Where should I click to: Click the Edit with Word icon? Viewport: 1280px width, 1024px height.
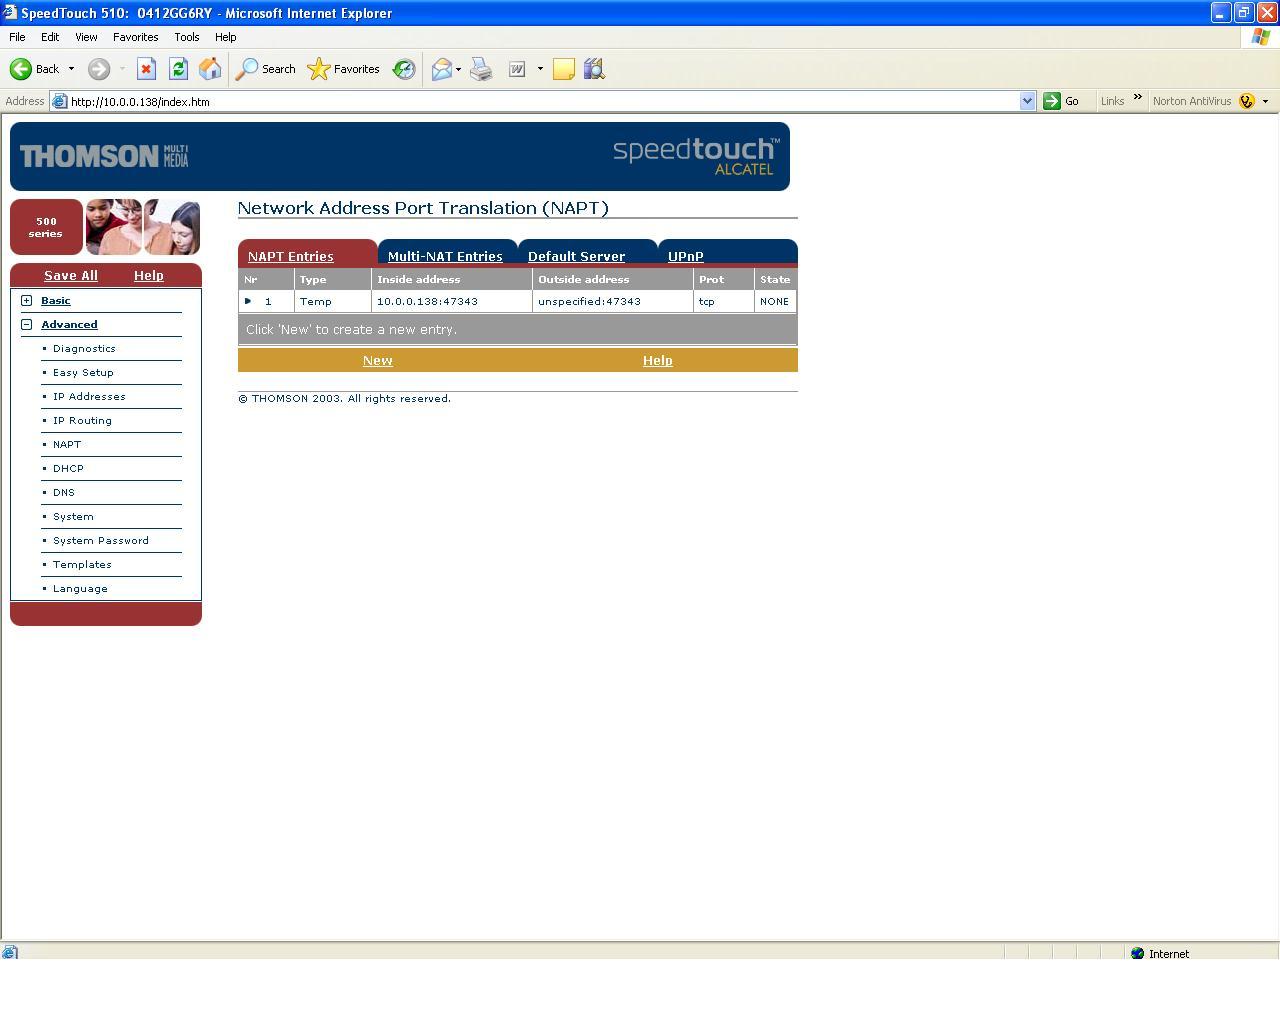[x=517, y=69]
